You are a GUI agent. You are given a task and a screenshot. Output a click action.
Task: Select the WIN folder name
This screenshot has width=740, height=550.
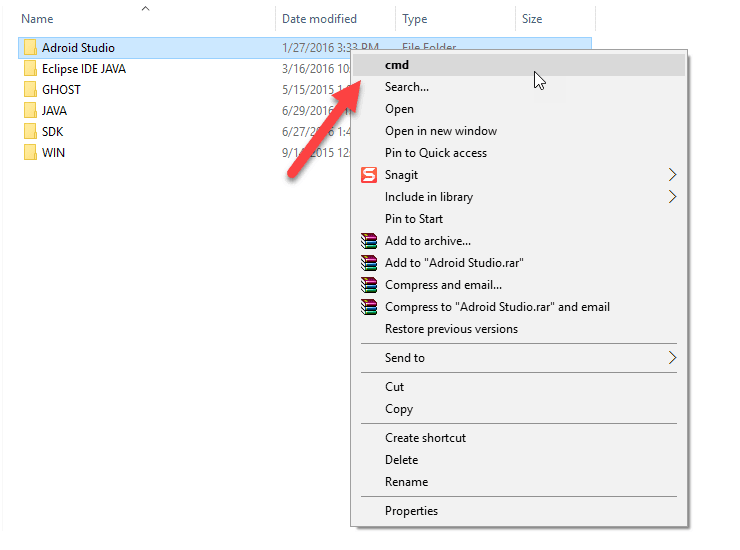click(53, 153)
